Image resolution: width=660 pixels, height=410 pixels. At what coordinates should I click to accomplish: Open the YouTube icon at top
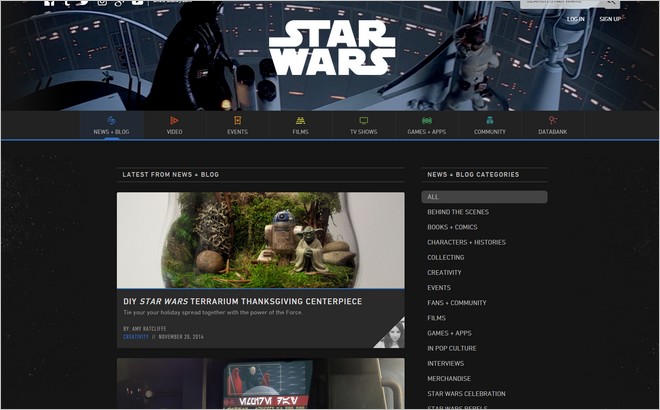(x=137, y=3)
